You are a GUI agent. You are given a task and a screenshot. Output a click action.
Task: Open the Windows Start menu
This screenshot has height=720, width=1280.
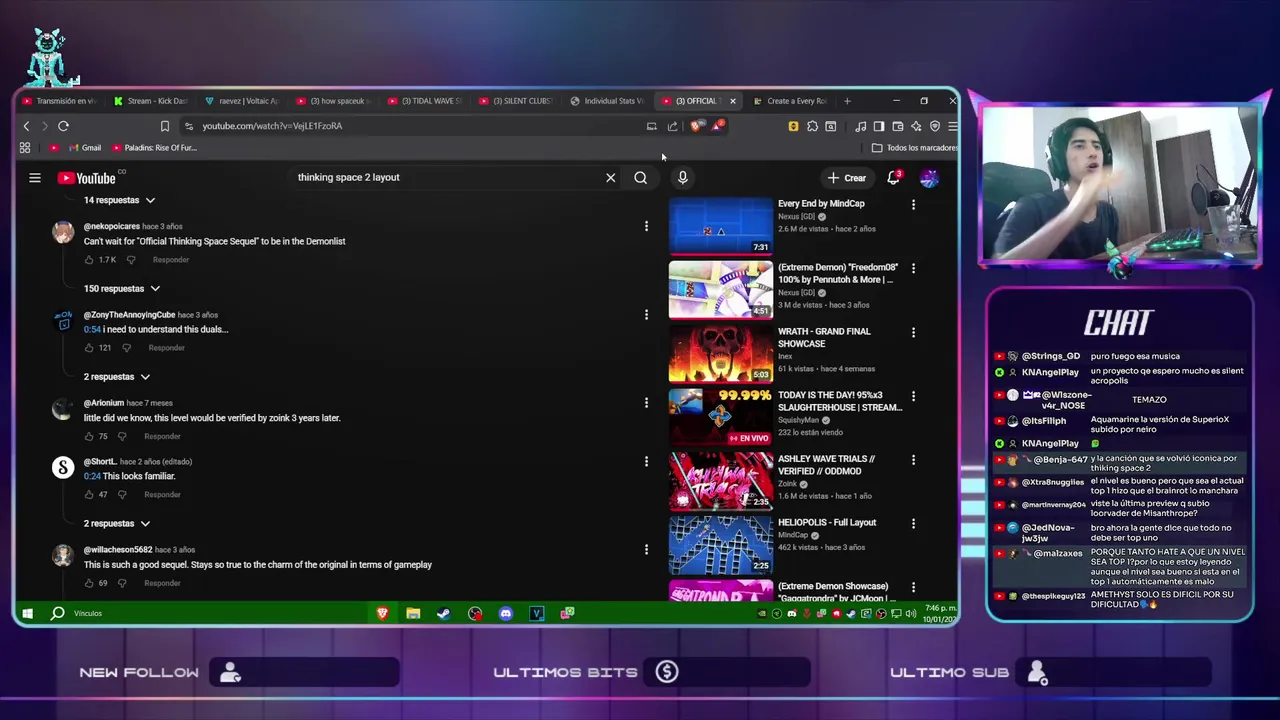pyautogui.click(x=27, y=613)
